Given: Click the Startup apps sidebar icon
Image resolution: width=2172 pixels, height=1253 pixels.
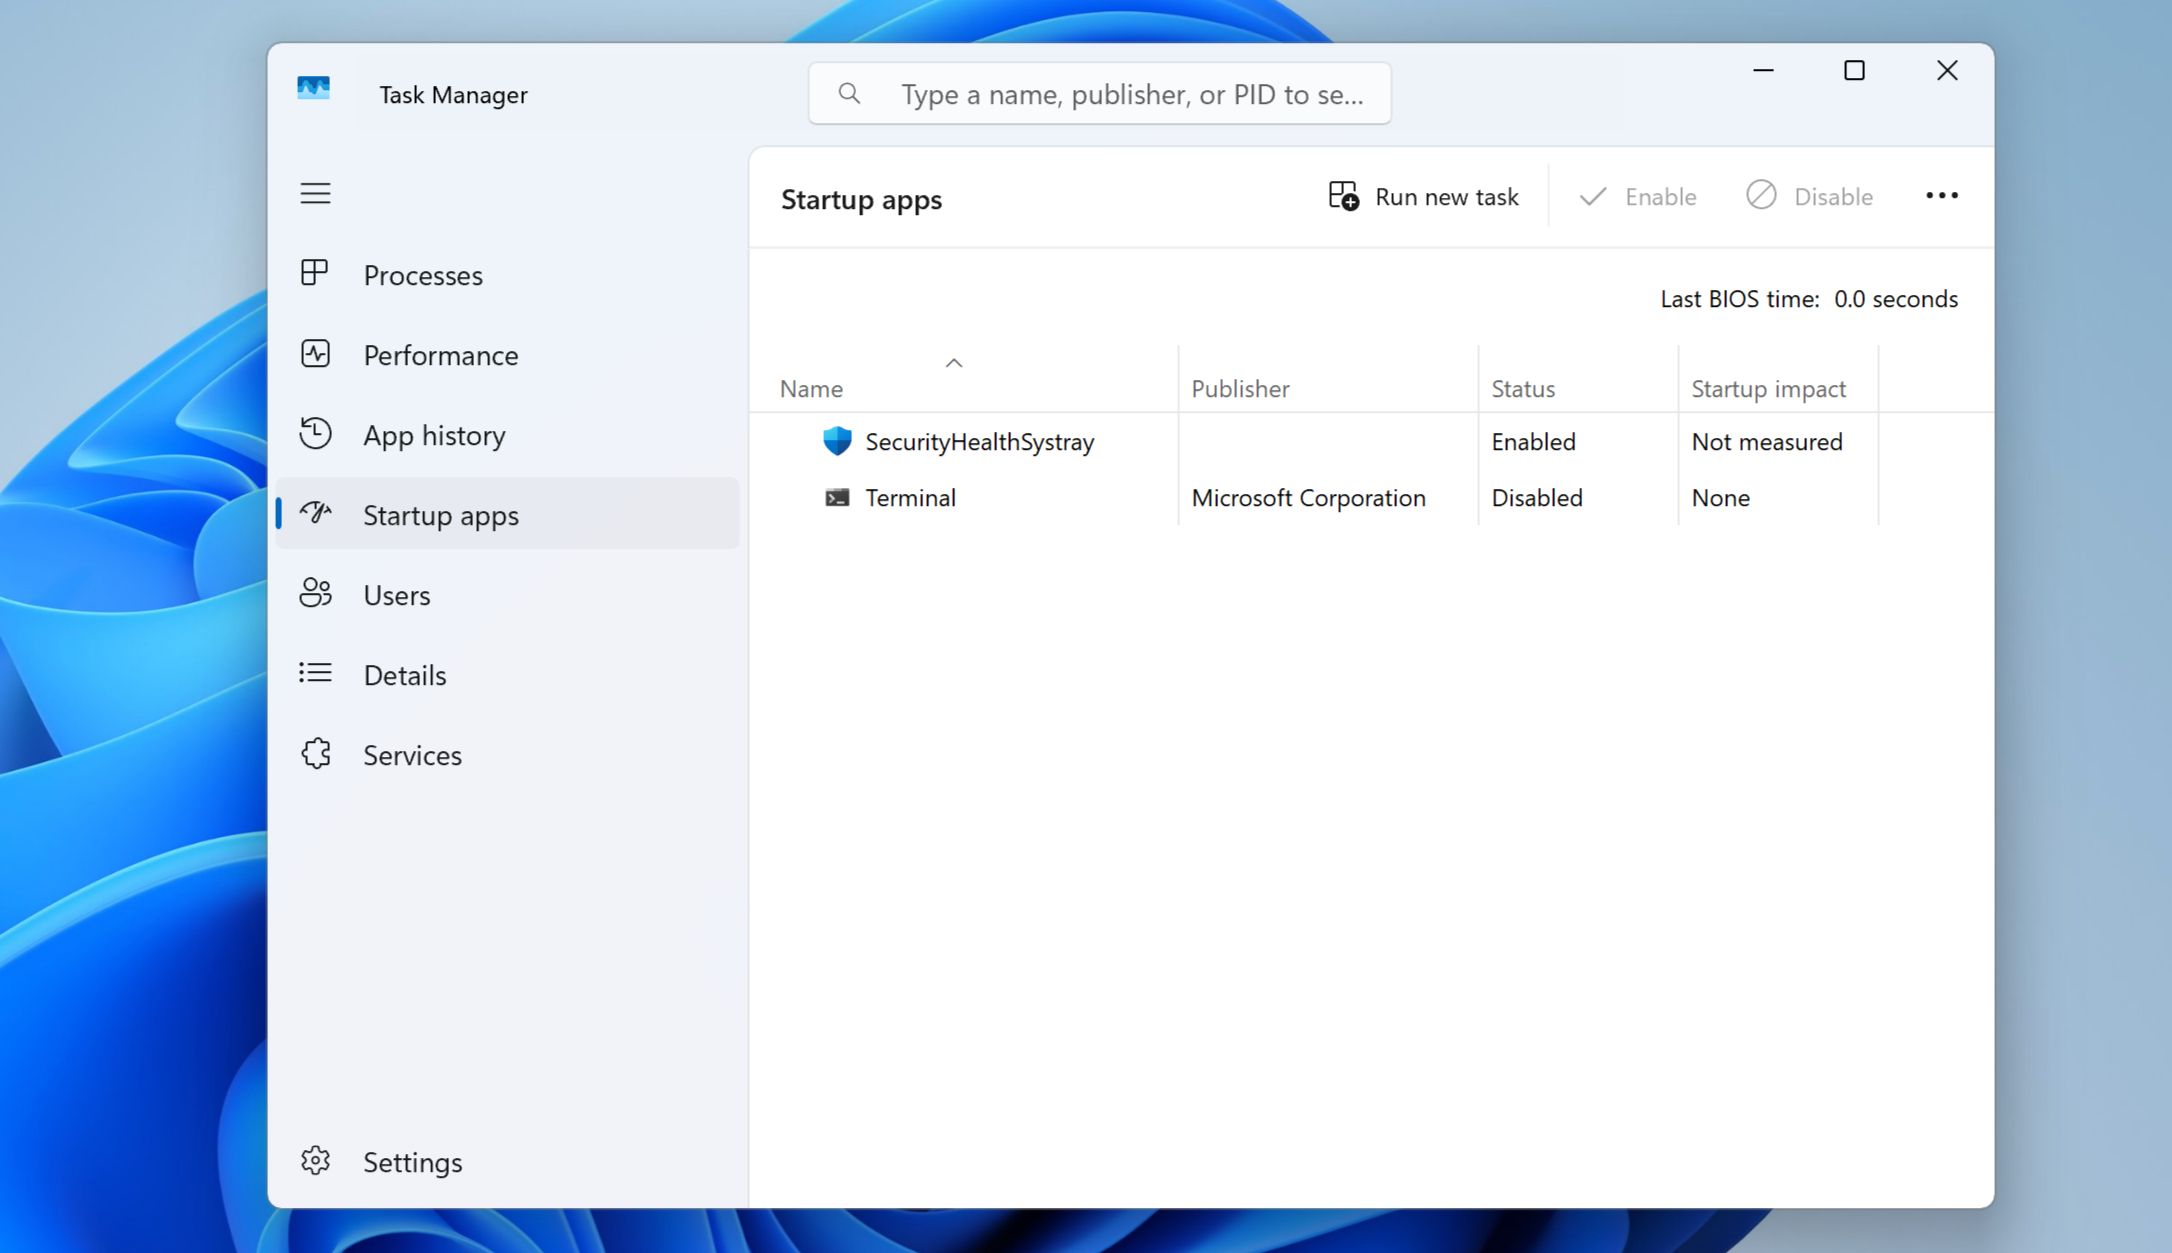Looking at the screenshot, I should [315, 514].
